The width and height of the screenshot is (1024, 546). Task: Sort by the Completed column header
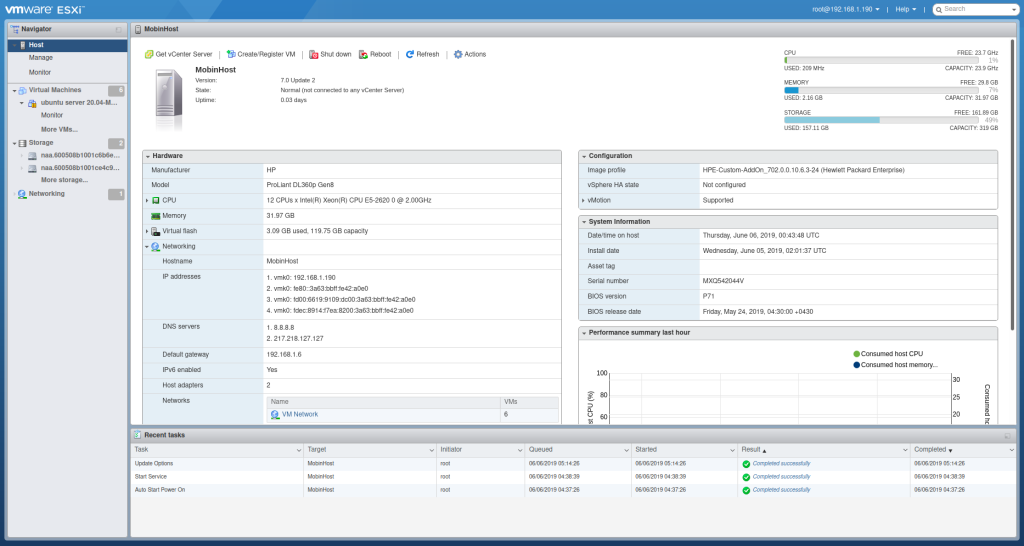tap(964, 450)
